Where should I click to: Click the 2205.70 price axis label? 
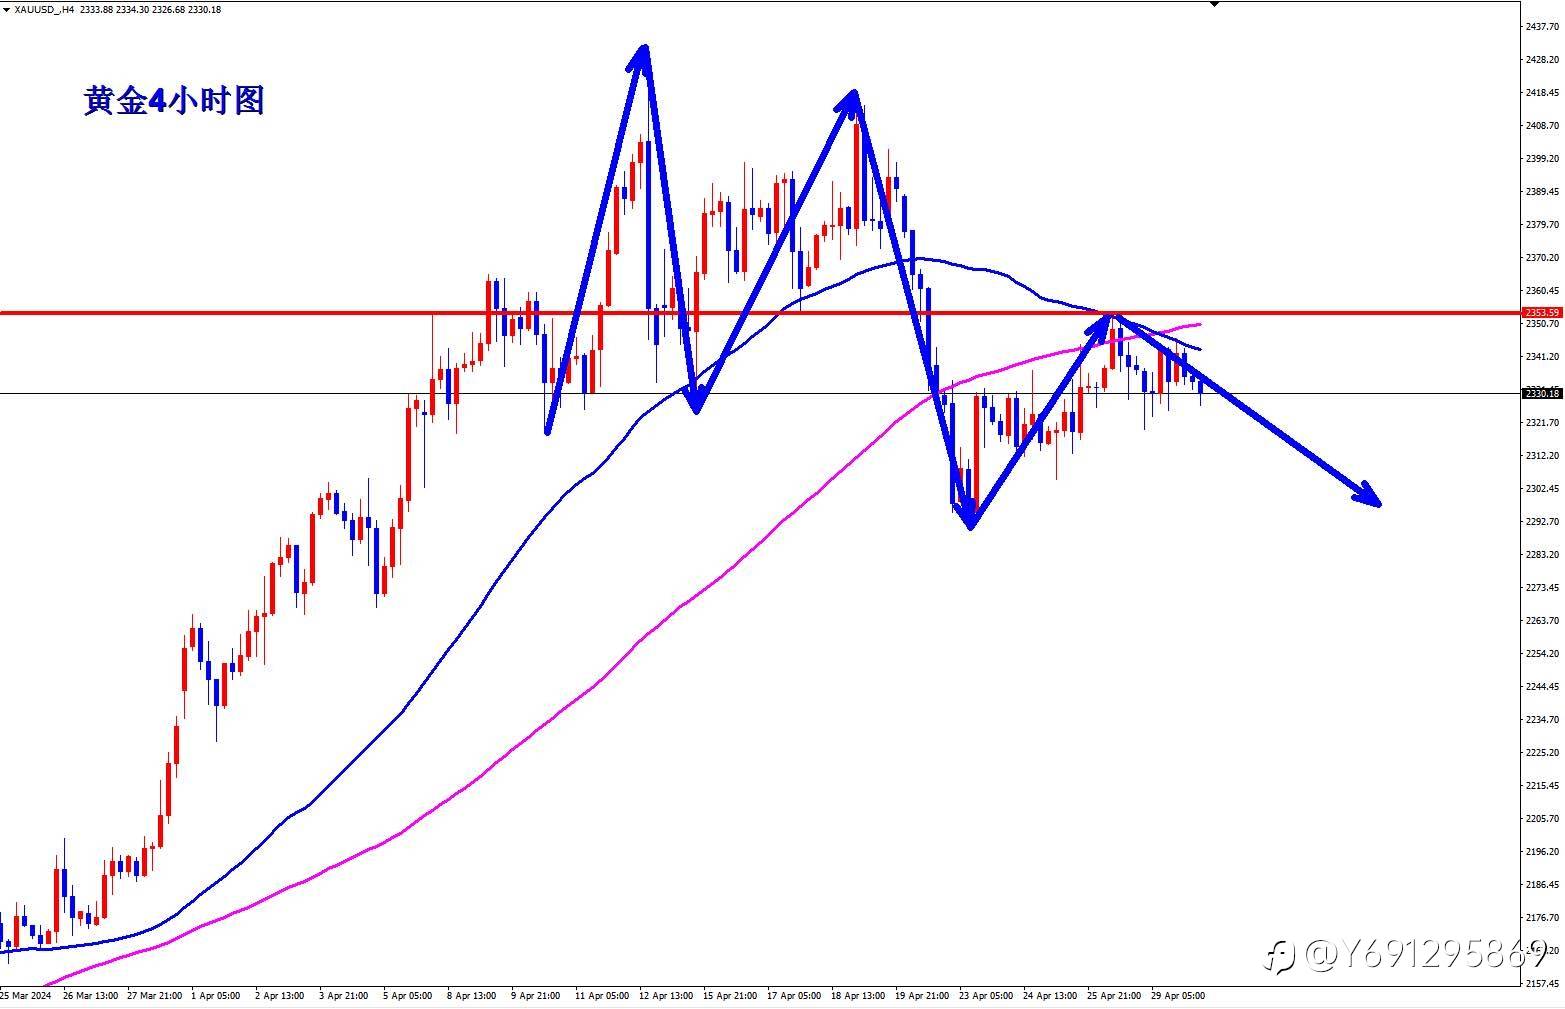1543,819
